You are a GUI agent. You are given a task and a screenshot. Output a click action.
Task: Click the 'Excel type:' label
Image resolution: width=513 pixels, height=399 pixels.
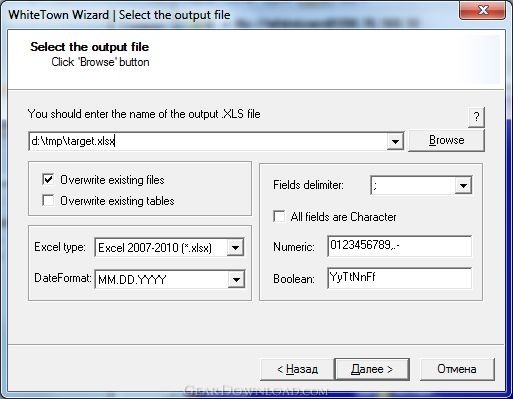pos(60,247)
